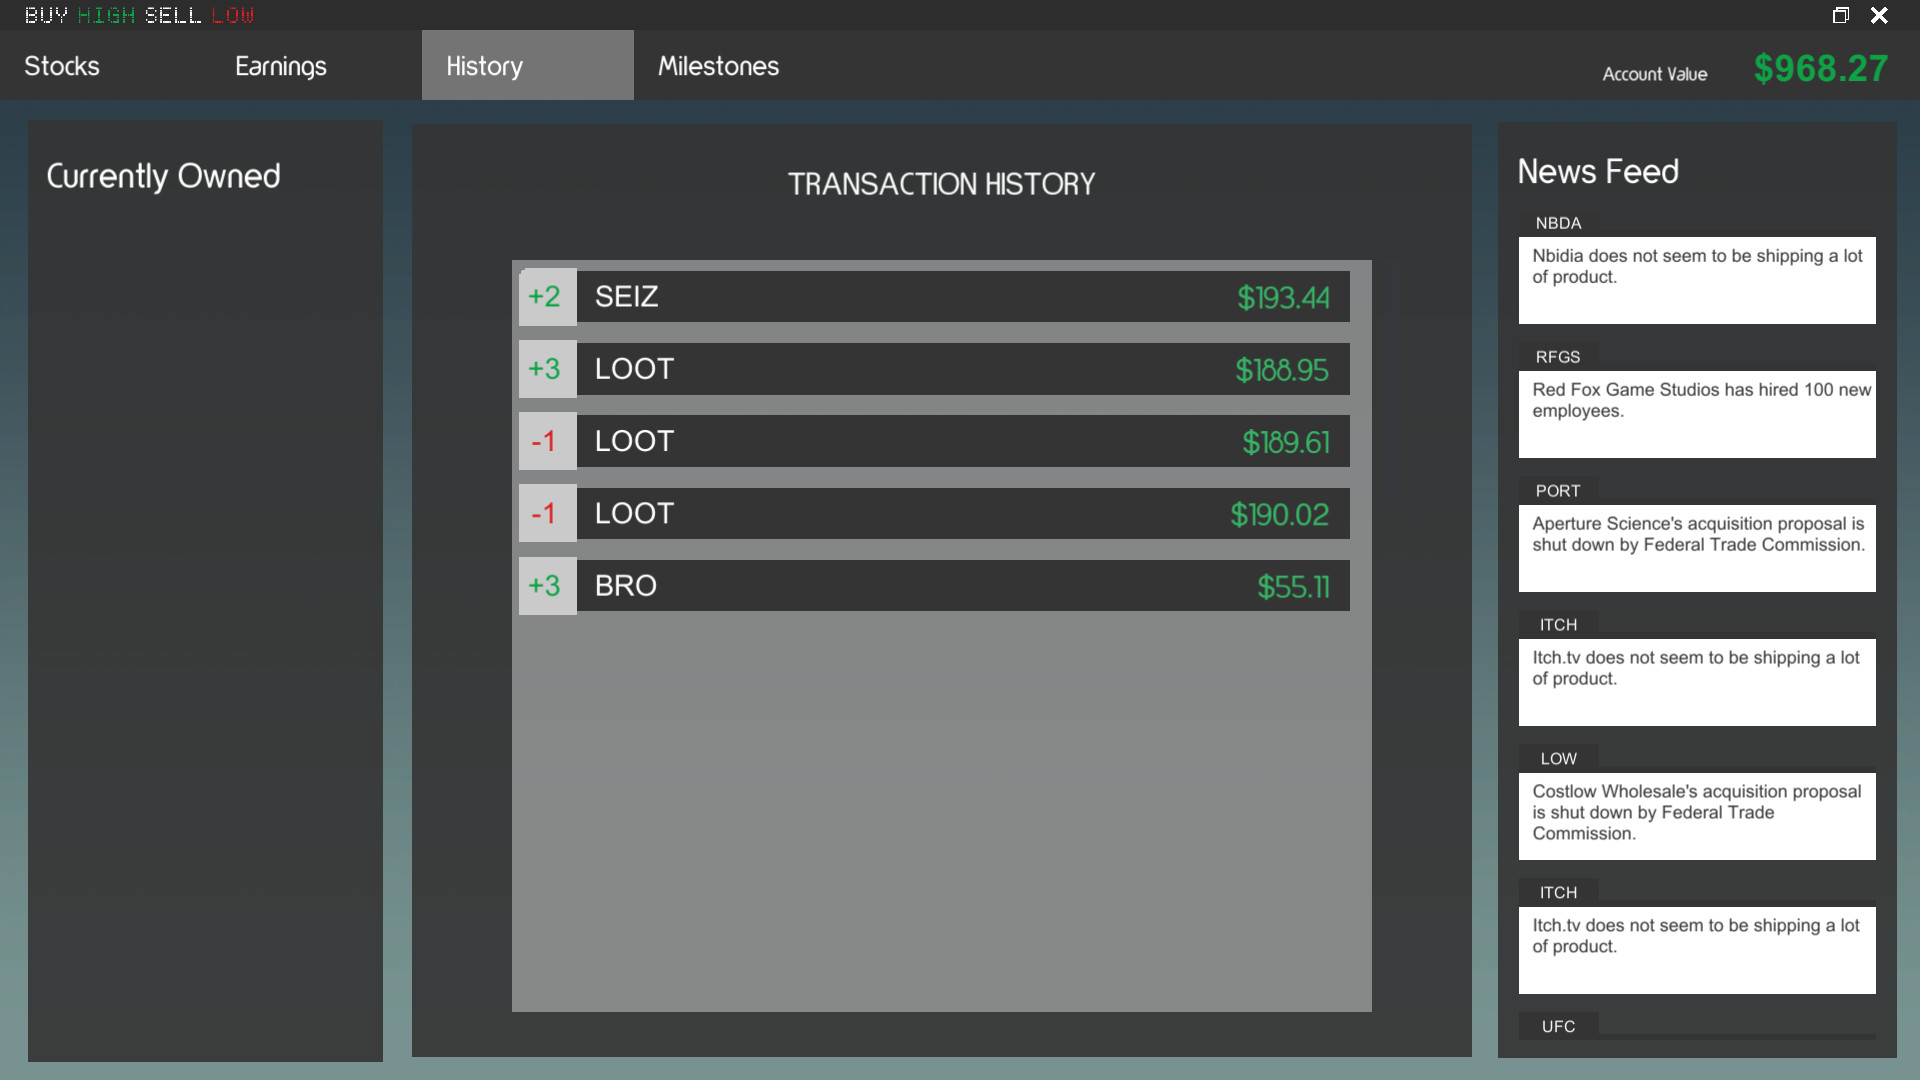This screenshot has width=1920, height=1080.
Task: Click the +2 badge for SEIZ
Action: pyautogui.click(x=546, y=297)
